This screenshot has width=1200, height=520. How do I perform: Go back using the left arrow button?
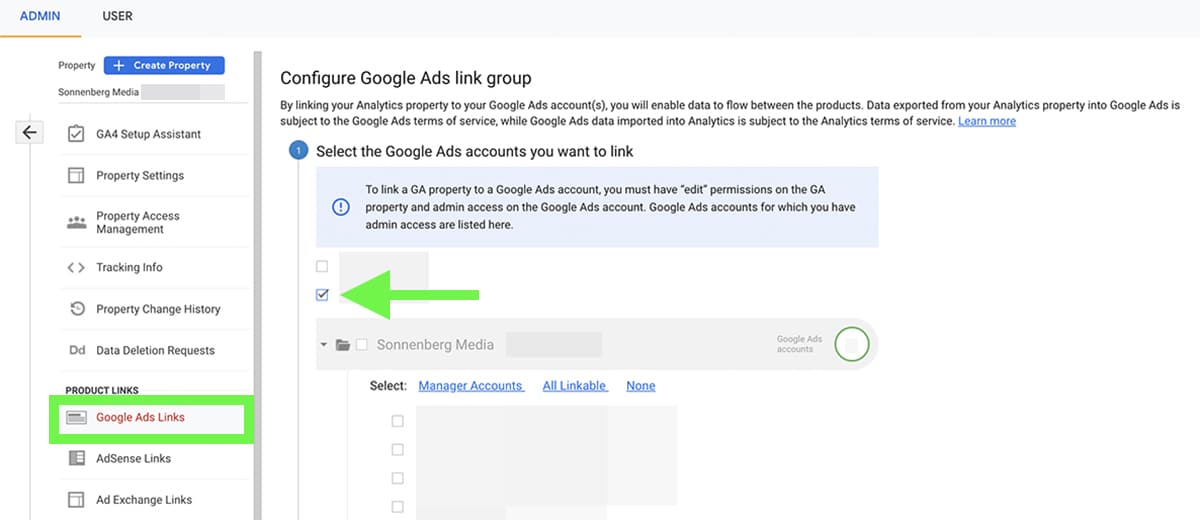[30, 132]
